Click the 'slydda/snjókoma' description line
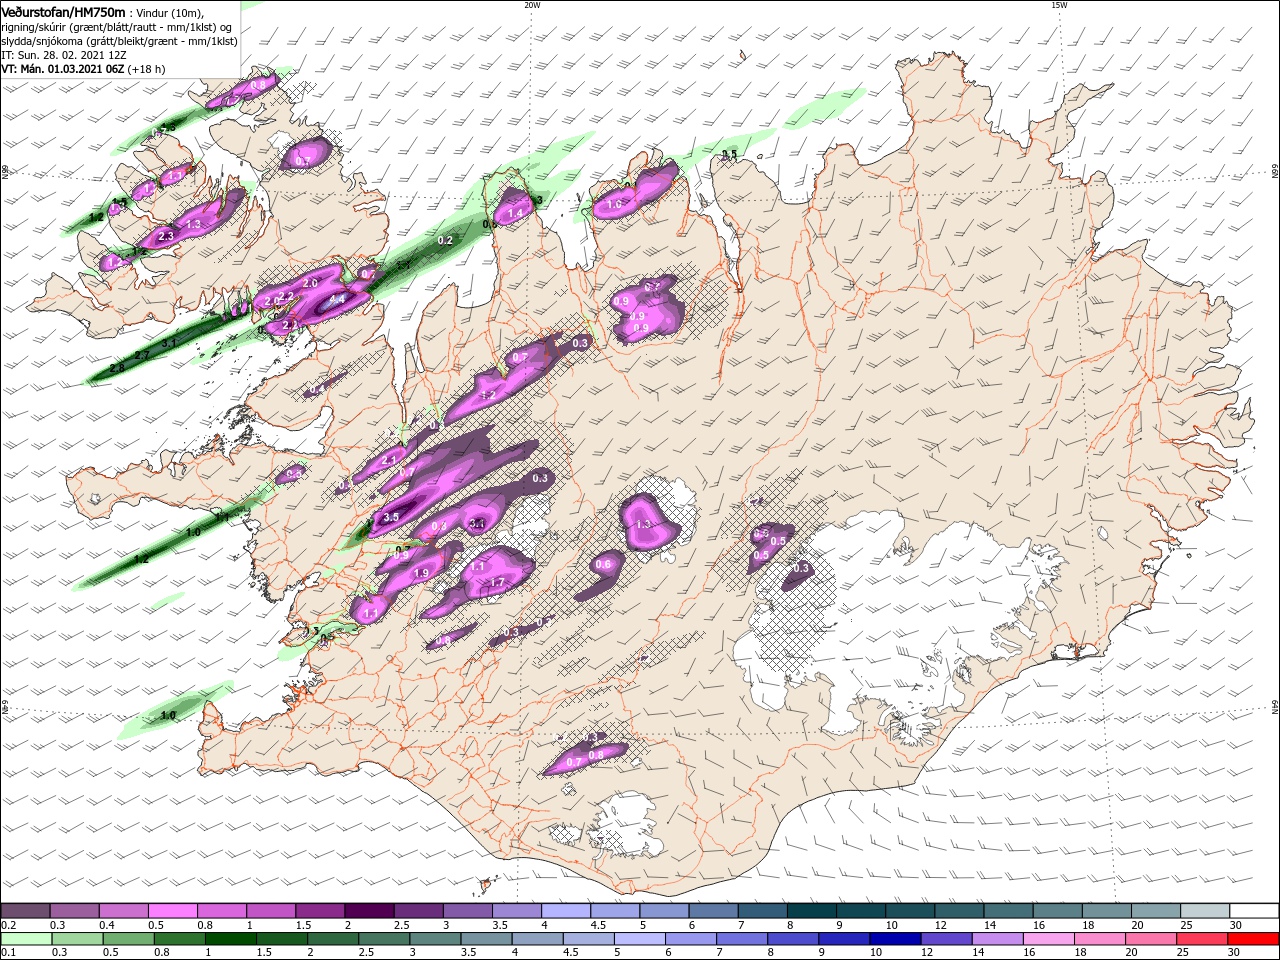This screenshot has height=960, width=1280. point(119,41)
